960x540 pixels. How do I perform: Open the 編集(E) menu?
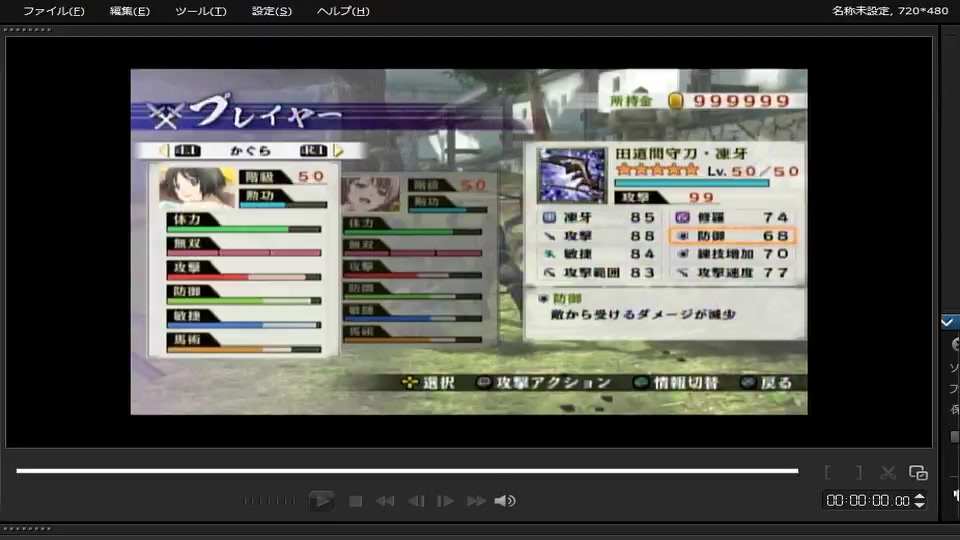click(129, 11)
